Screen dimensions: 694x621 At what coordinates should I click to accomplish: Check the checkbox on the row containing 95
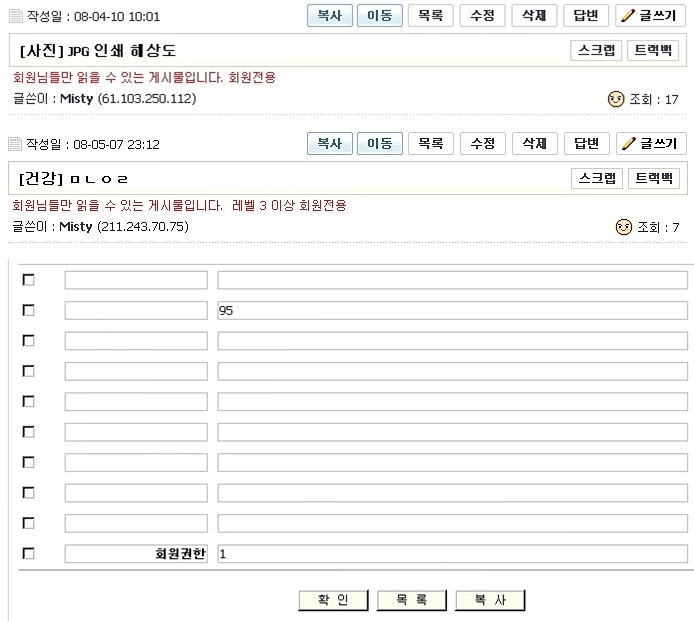pos(28,310)
